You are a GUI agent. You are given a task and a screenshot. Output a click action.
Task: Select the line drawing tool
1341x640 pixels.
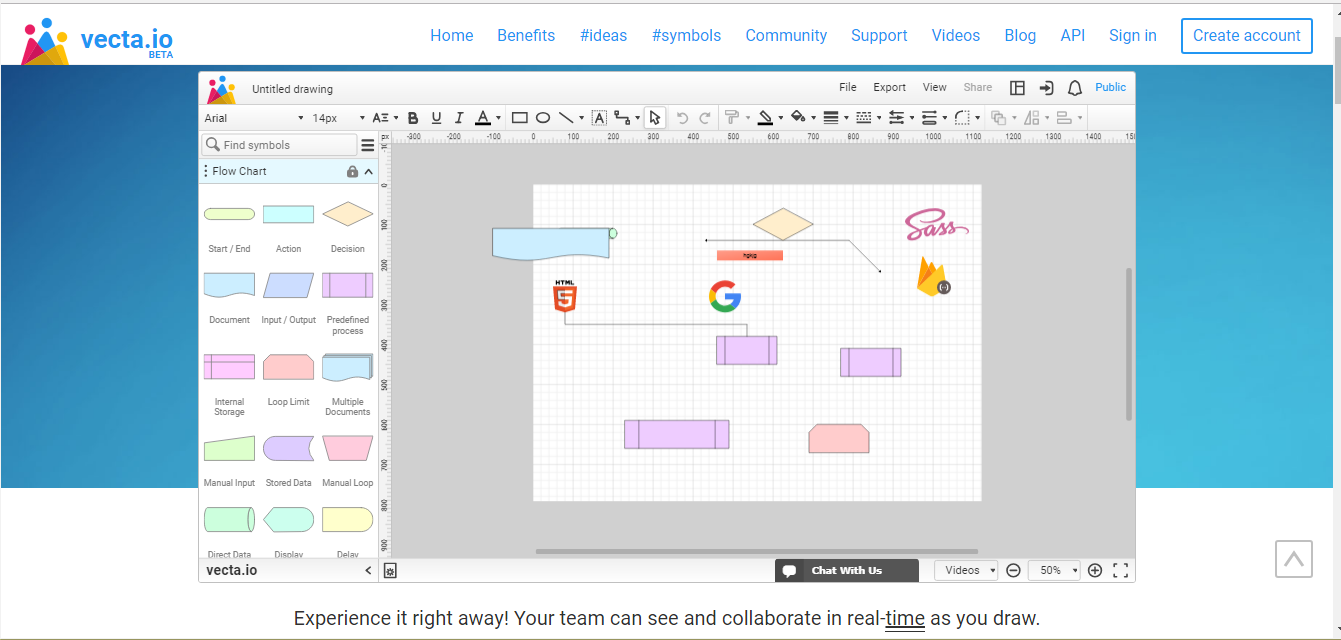point(566,118)
